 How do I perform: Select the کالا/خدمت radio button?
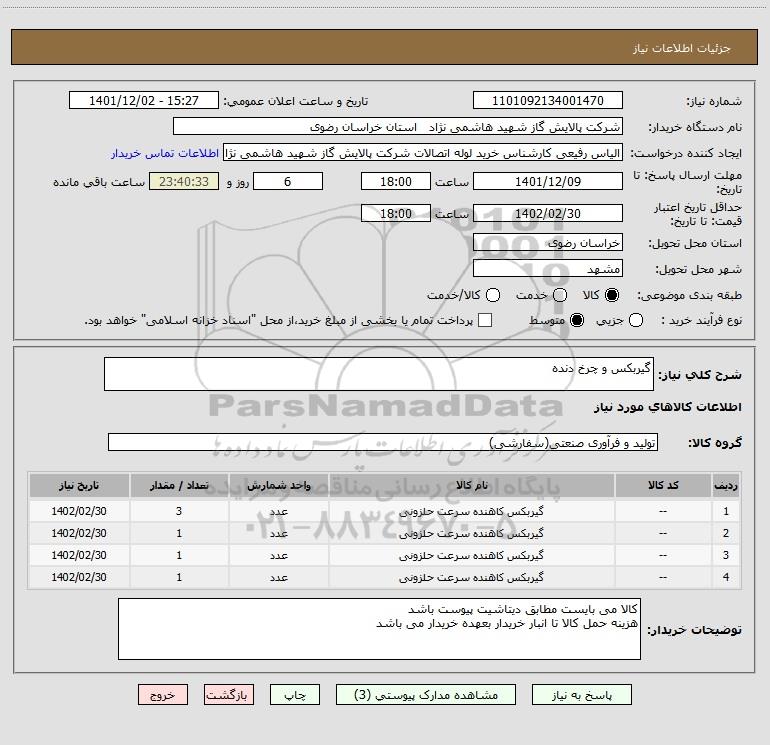493,295
